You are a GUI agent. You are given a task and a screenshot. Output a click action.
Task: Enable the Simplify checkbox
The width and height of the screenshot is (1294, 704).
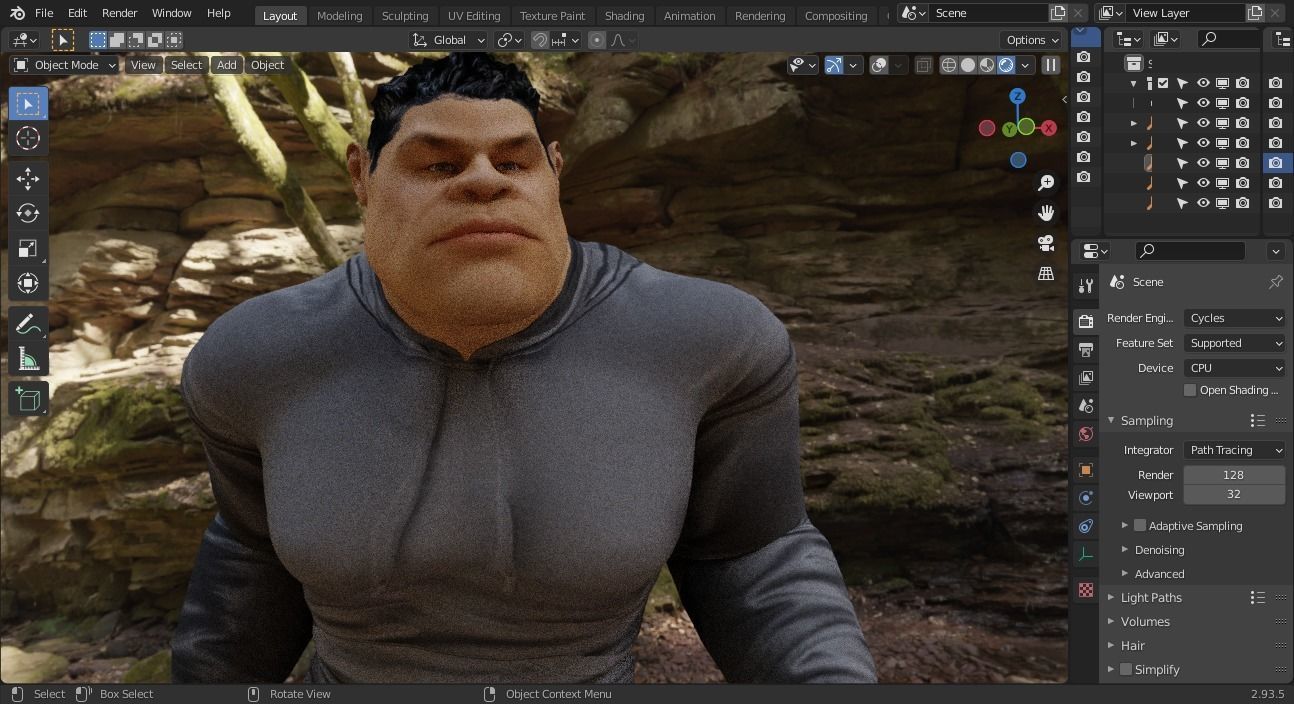tap(1126, 669)
